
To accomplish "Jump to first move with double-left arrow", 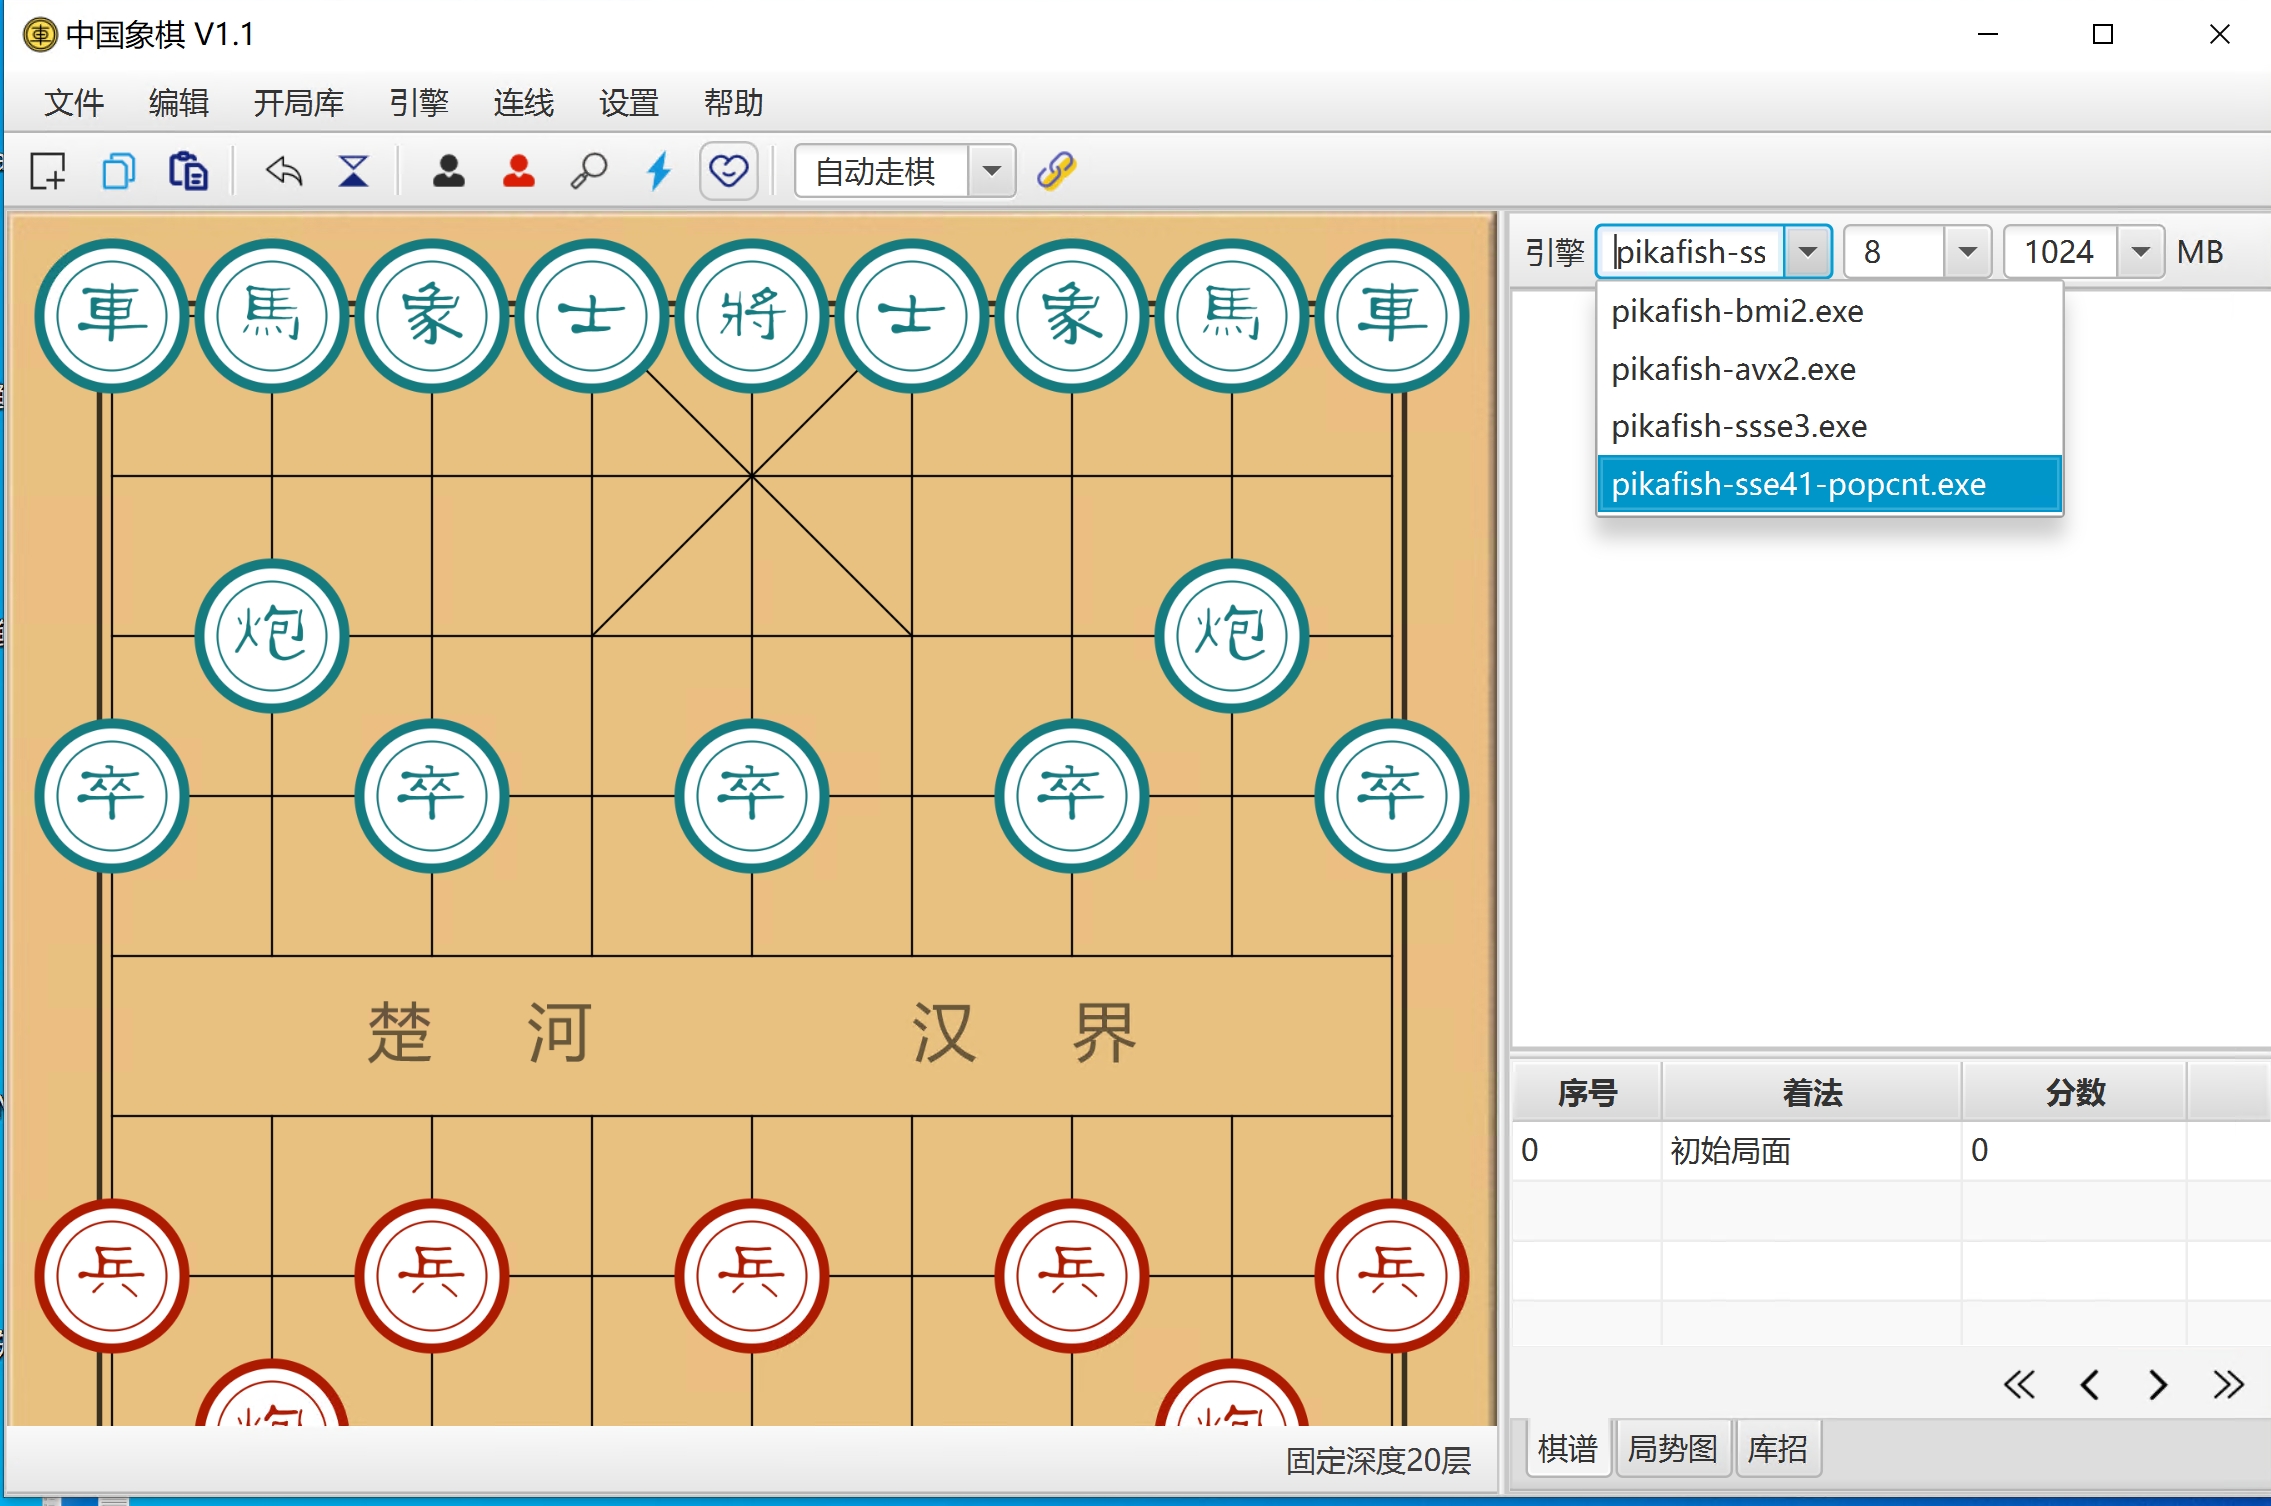I will (2019, 1385).
